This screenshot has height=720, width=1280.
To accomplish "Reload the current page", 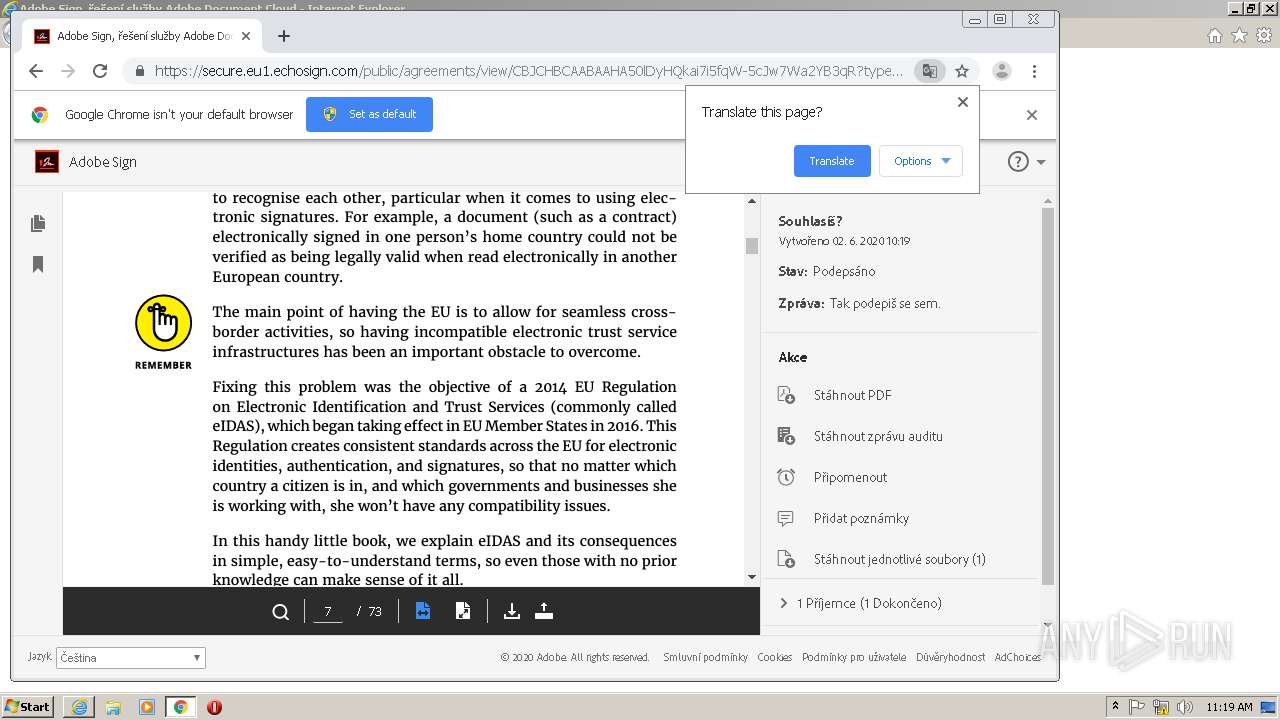I will pos(100,71).
